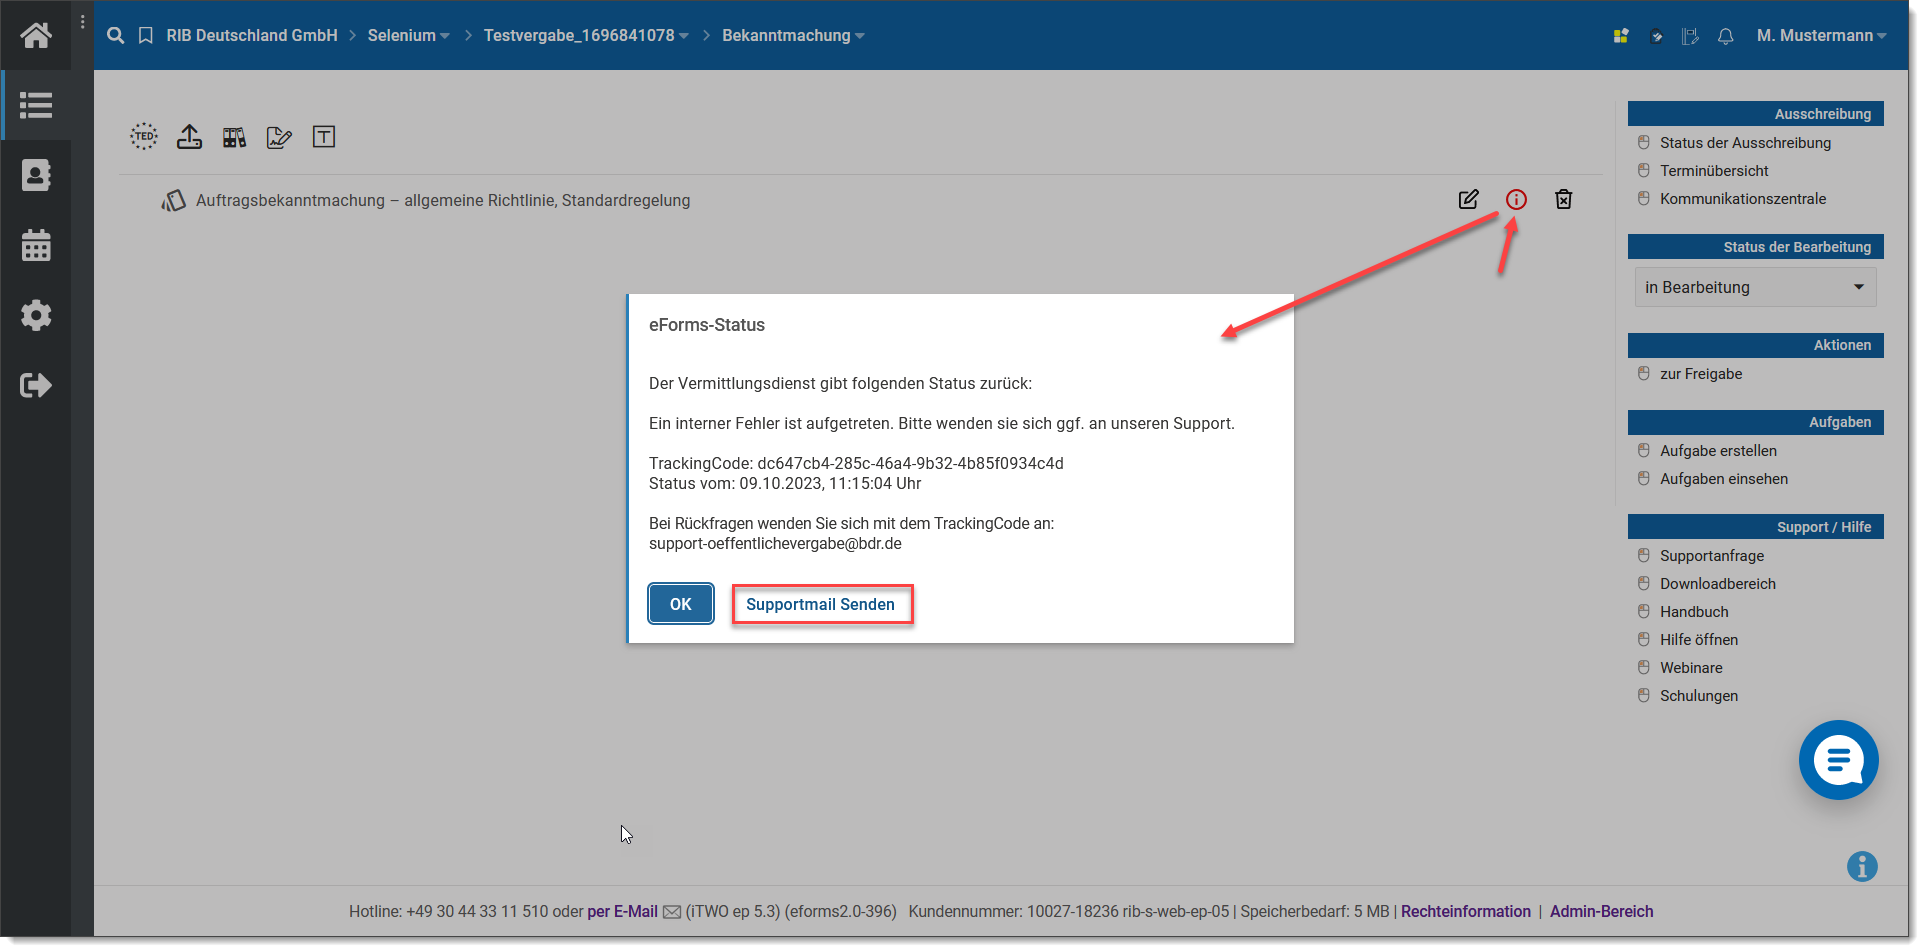Open the Admin-Bereich footer link
Viewport: 1924px width, 952px height.
coord(1601,911)
